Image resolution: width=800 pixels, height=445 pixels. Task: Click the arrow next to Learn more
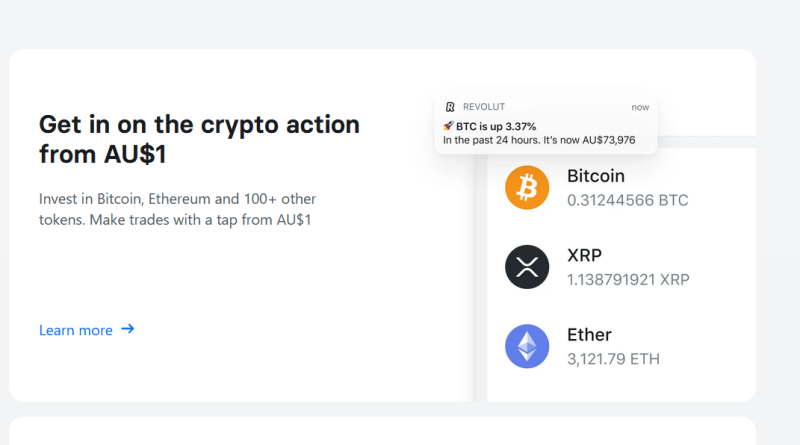click(128, 329)
